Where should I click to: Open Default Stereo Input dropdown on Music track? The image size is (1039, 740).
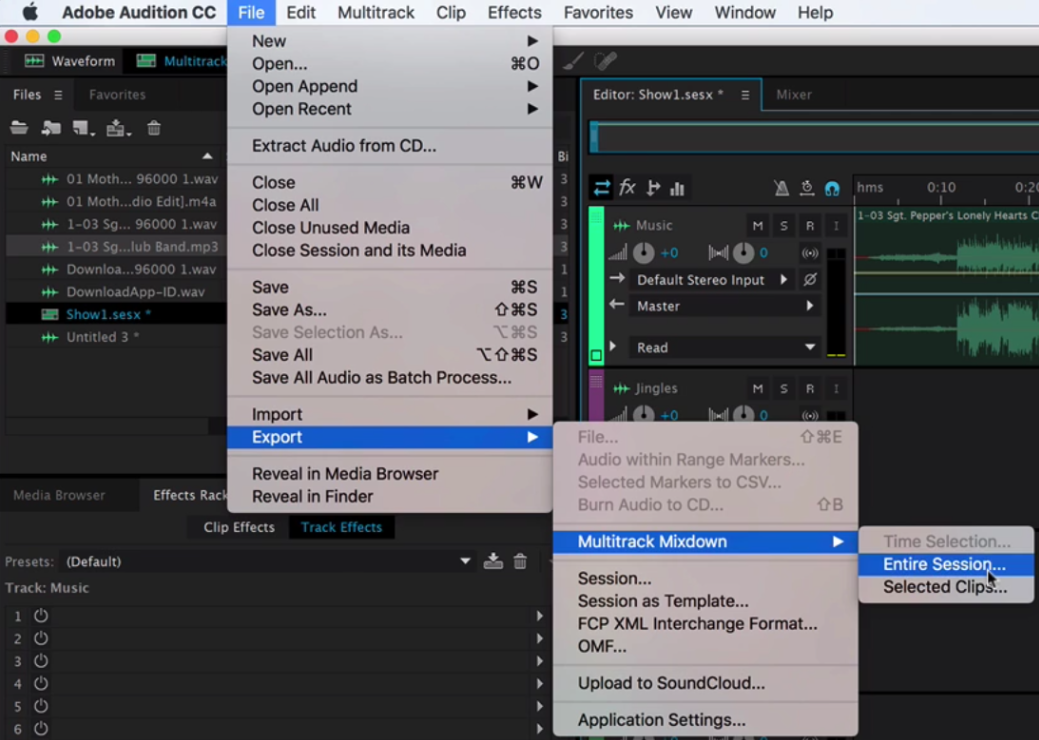pyautogui.click(x=713, y=280)
